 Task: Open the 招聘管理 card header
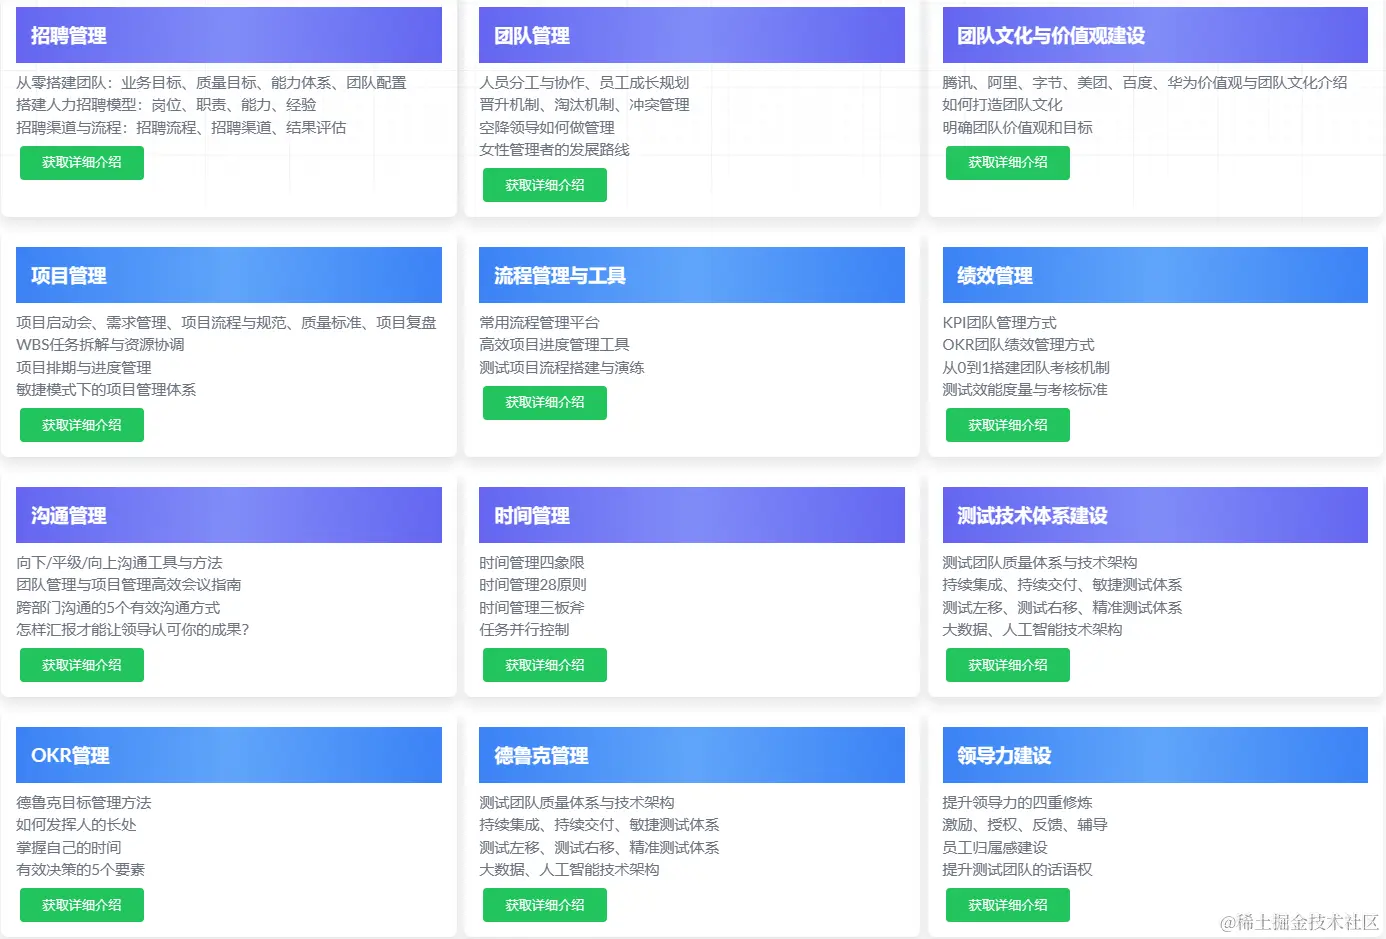point(228,33)
